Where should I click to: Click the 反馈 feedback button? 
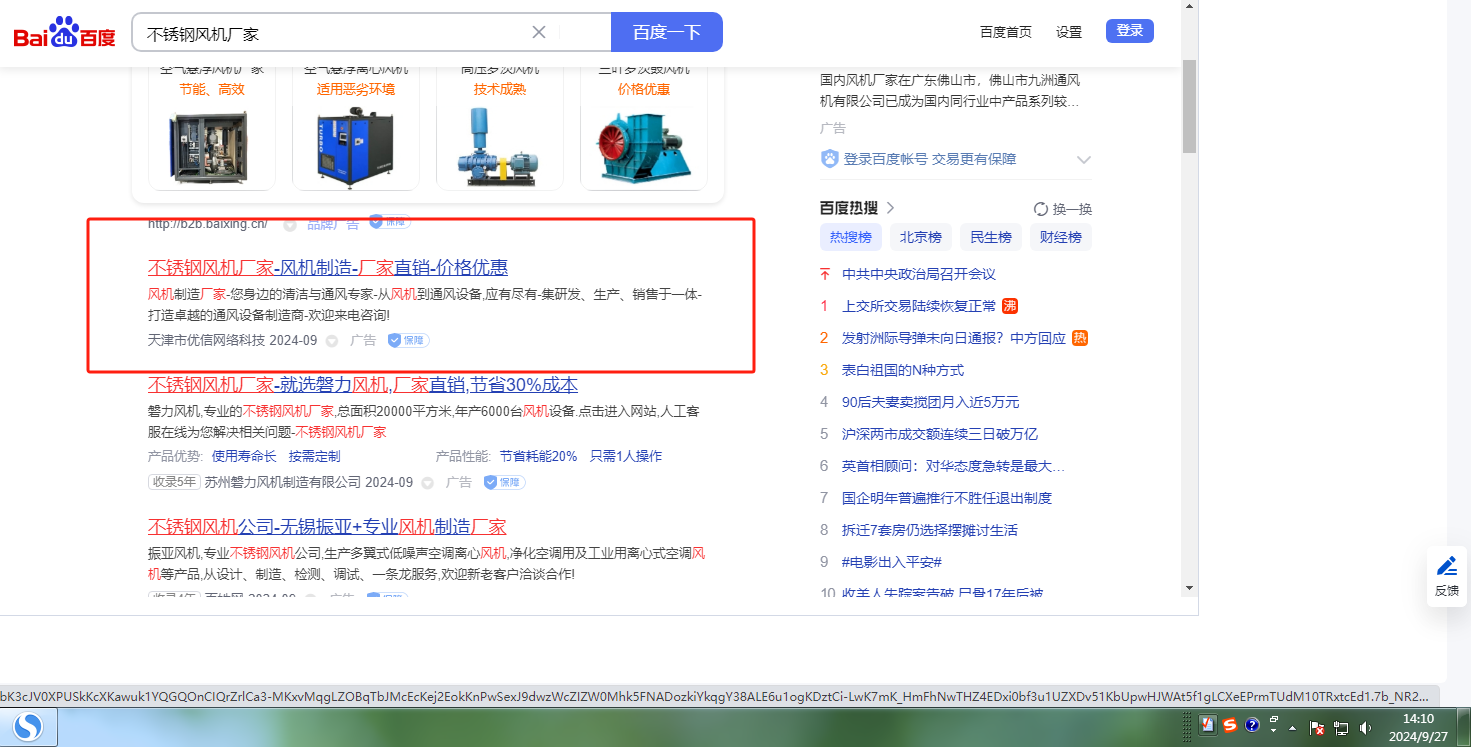point(1447,576)
